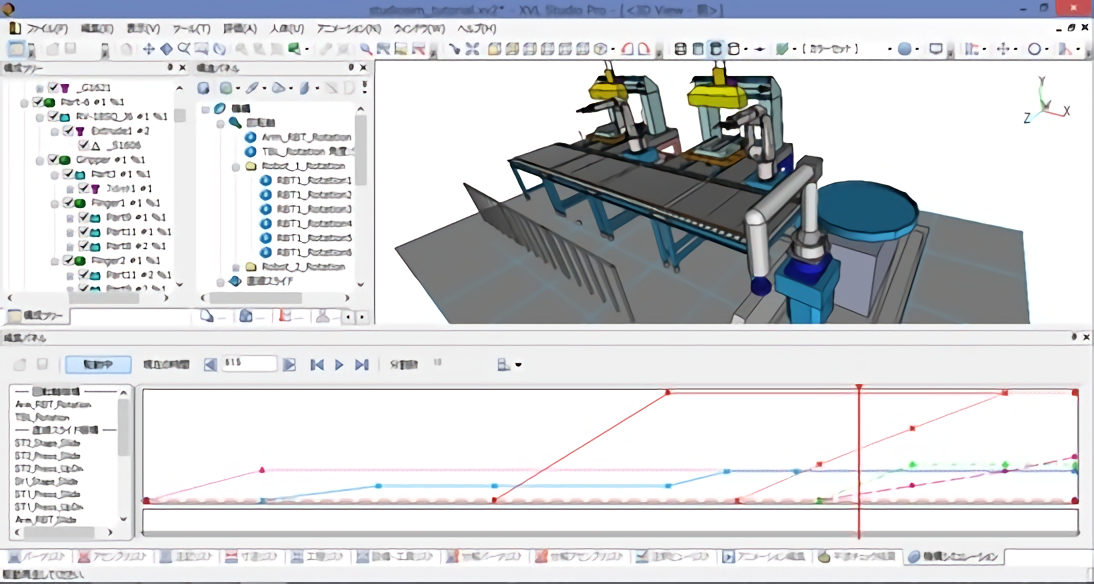Open dropdown arrow beside green flag icon

[x=307, y=50]
